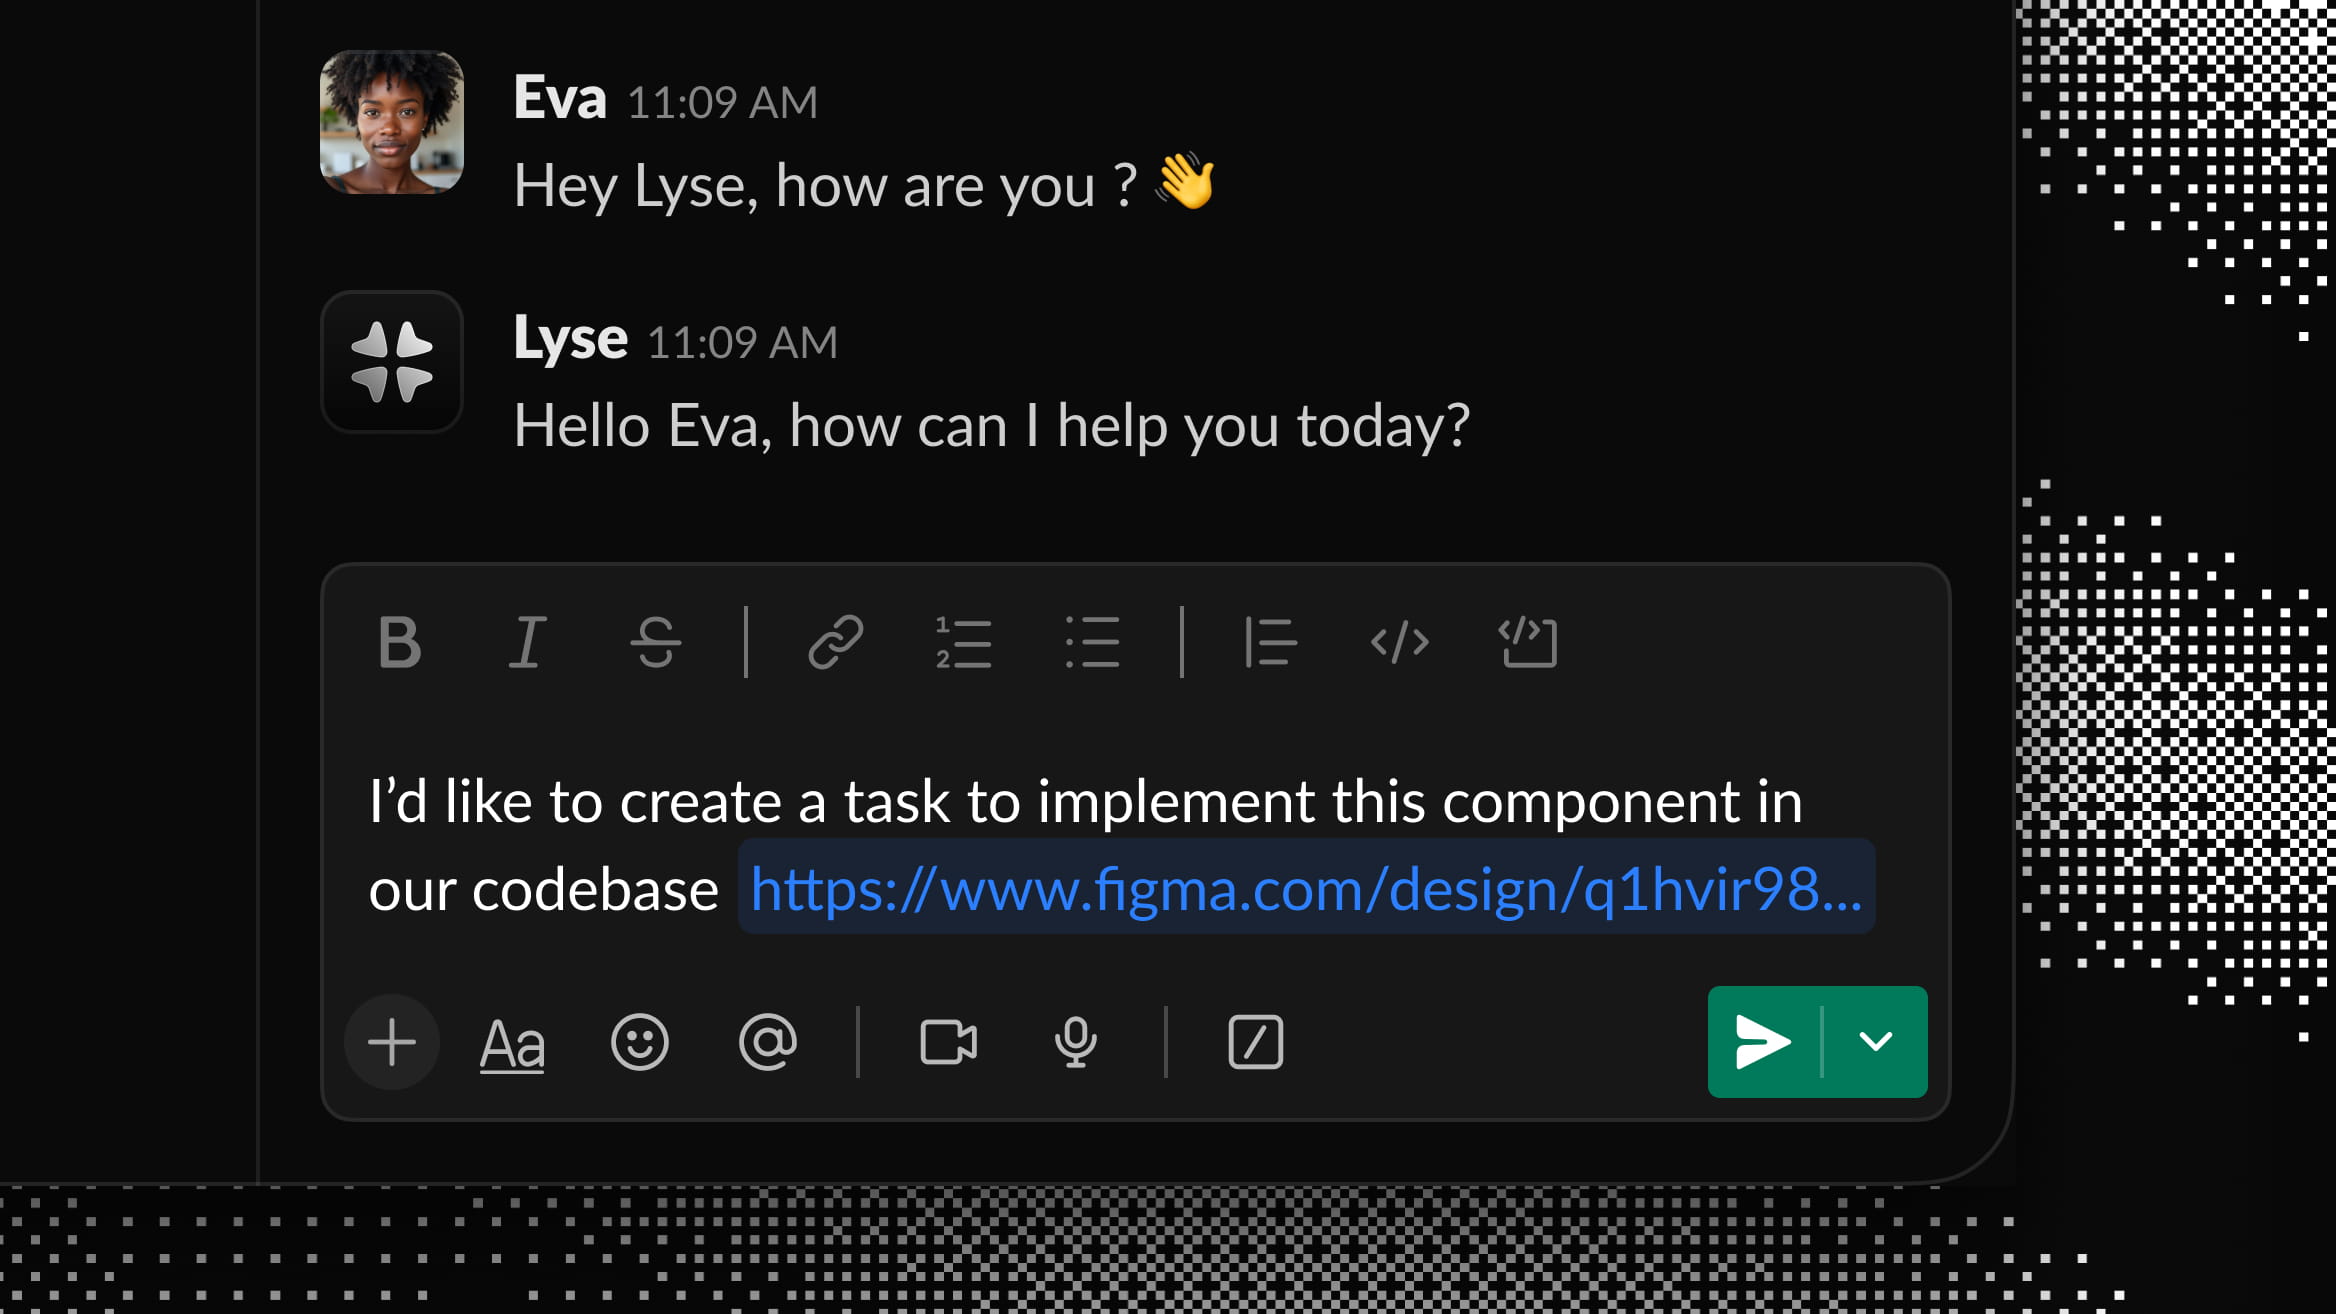Send the message with the green button

1762,1042
